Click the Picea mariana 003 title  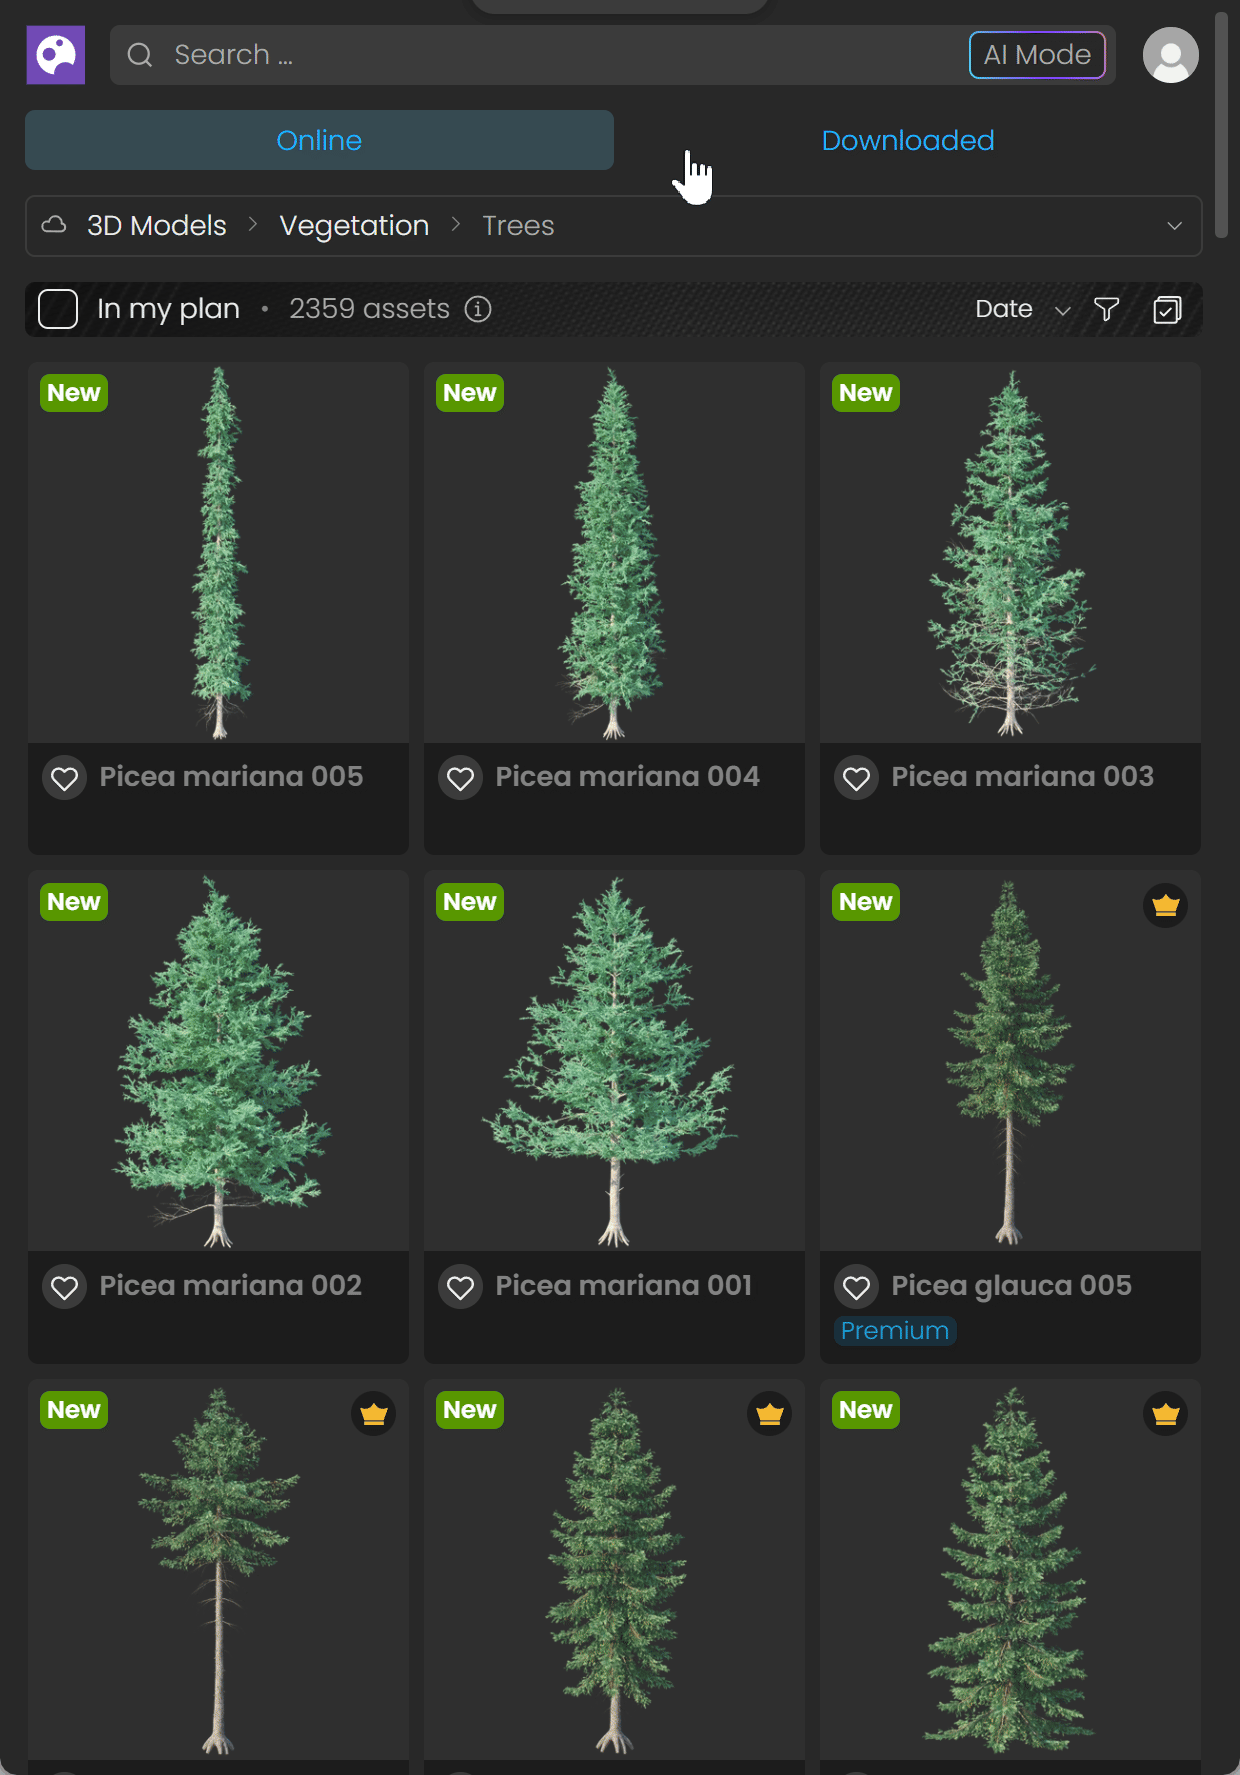tap(1022, 777)
